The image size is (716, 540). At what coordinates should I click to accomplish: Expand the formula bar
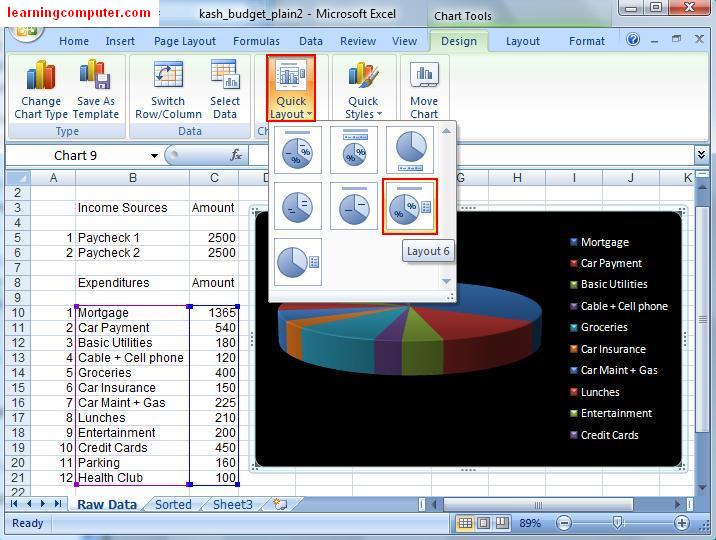click(x=701, y=155)
